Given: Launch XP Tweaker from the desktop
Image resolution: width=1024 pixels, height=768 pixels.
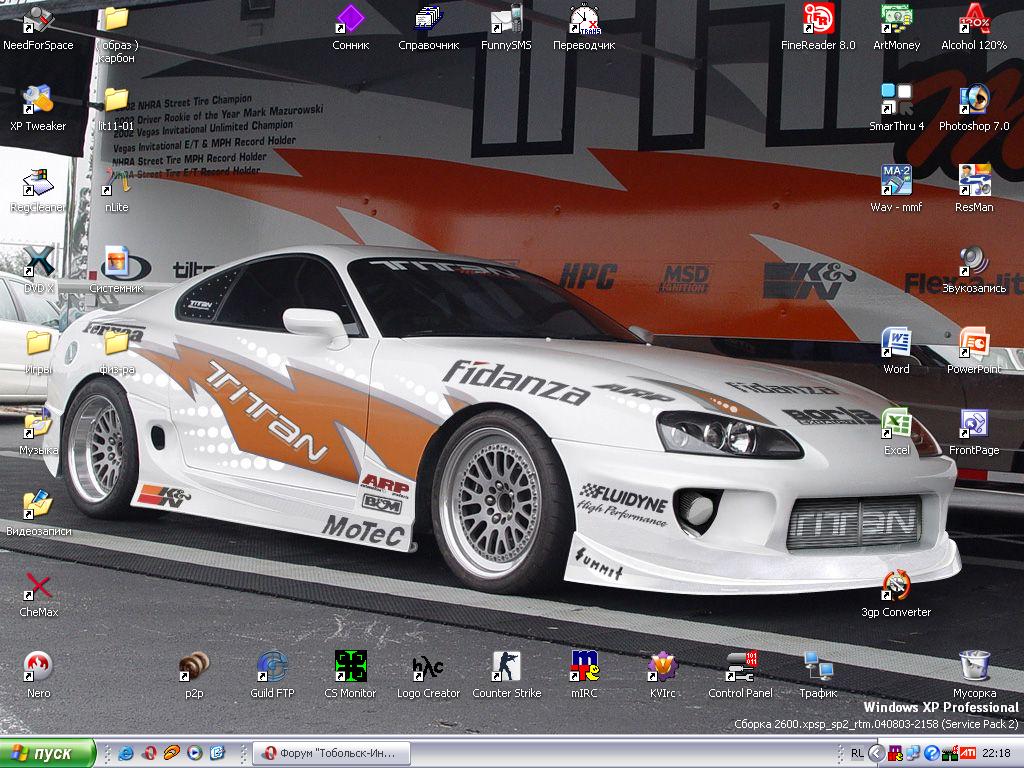Looking at the screenshot, I should [38, 109].
